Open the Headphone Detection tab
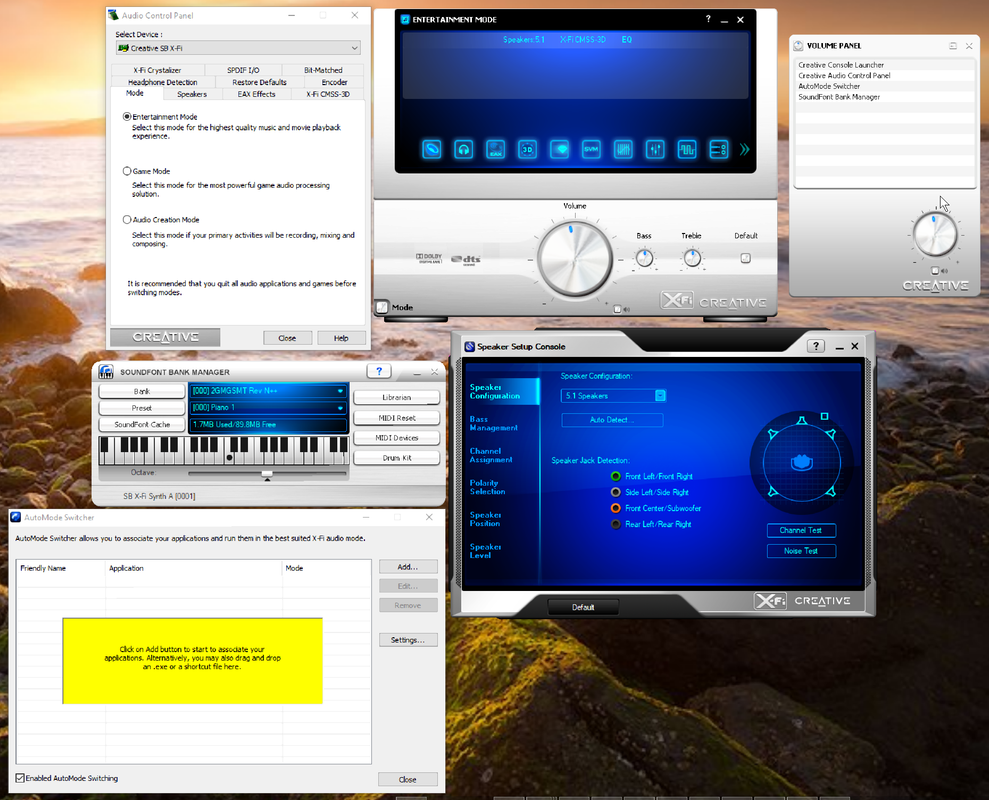989x800 pixels. [x=163, y=82]
